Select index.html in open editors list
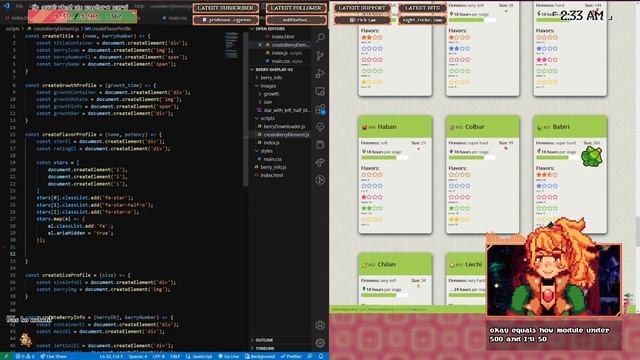Viewport: 640px width, 360px height. (282, 37)
